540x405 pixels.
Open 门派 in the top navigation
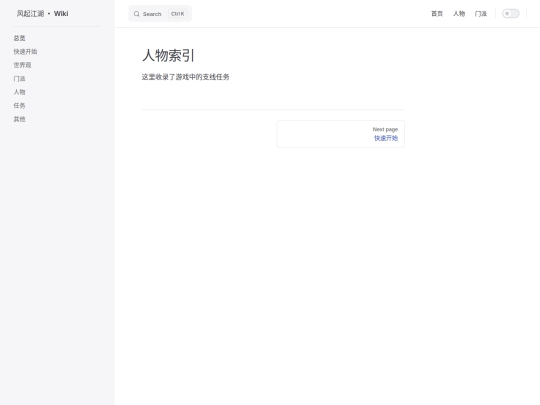[481, 14]
